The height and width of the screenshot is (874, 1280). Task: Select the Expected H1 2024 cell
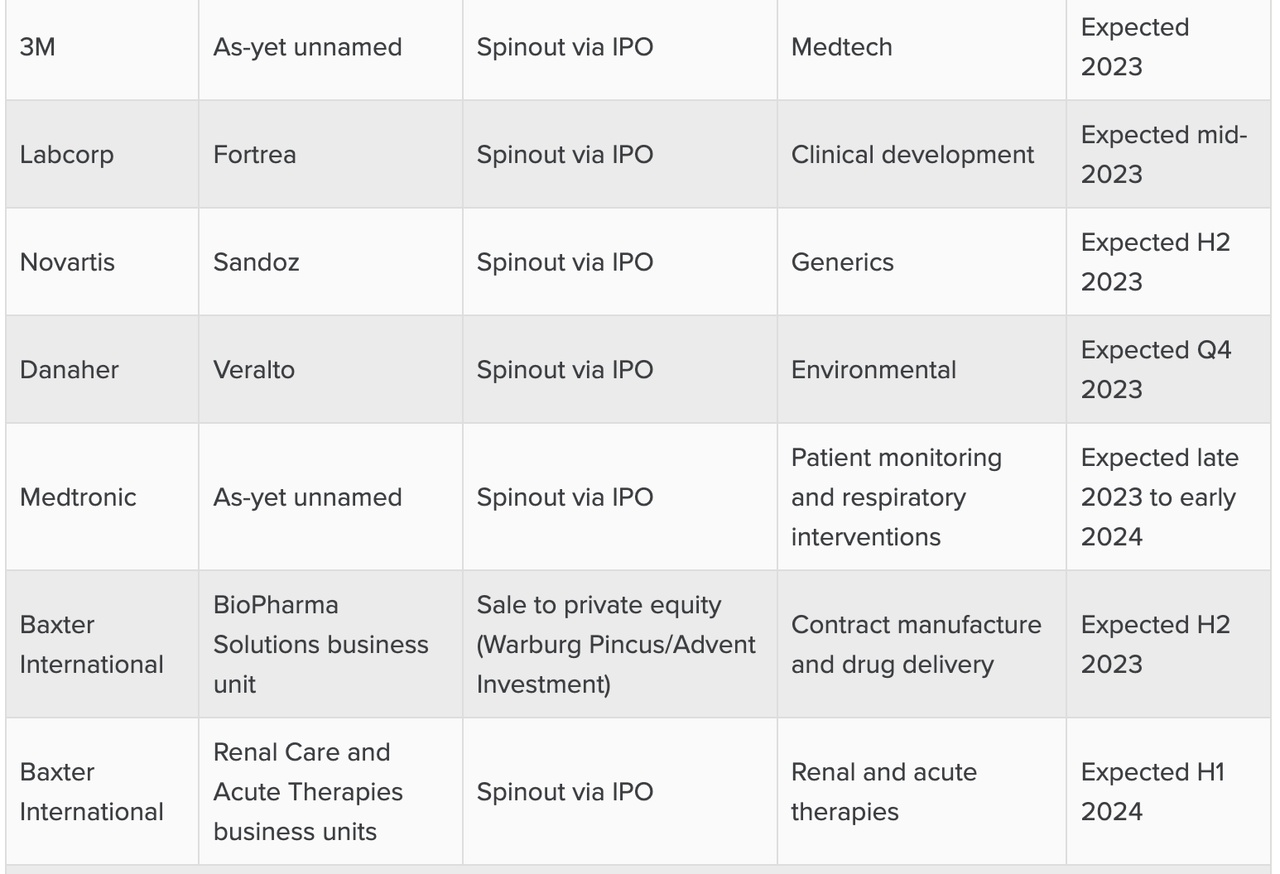coord(1152,791)
